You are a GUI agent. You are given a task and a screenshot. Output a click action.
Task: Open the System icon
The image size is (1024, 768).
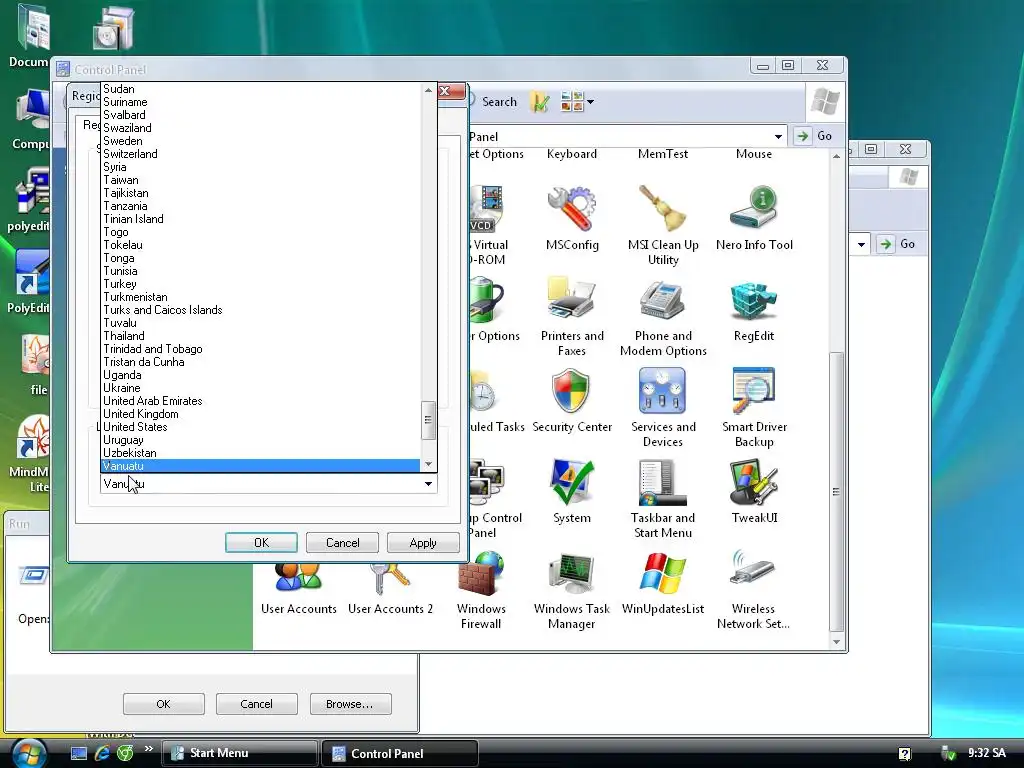tap(571, 492)
